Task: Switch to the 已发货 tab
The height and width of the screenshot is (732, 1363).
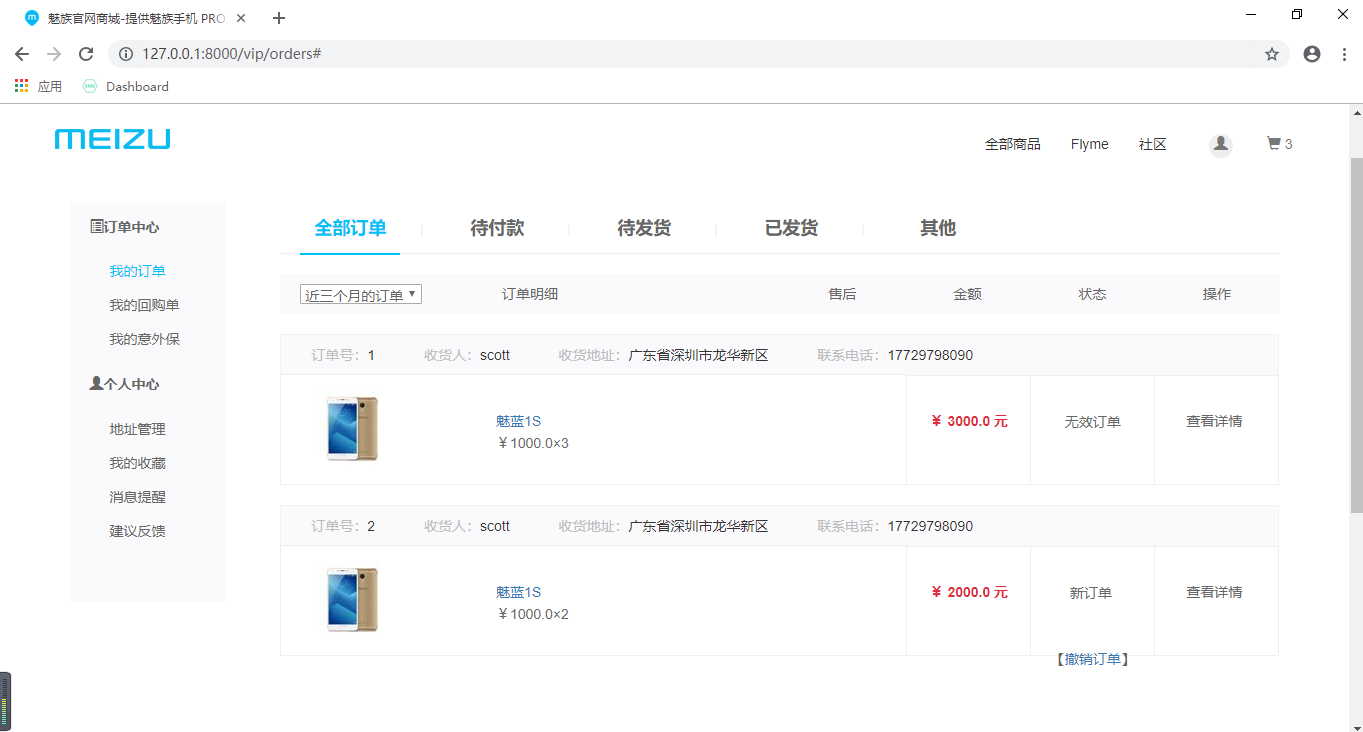Action: point(791,228)
